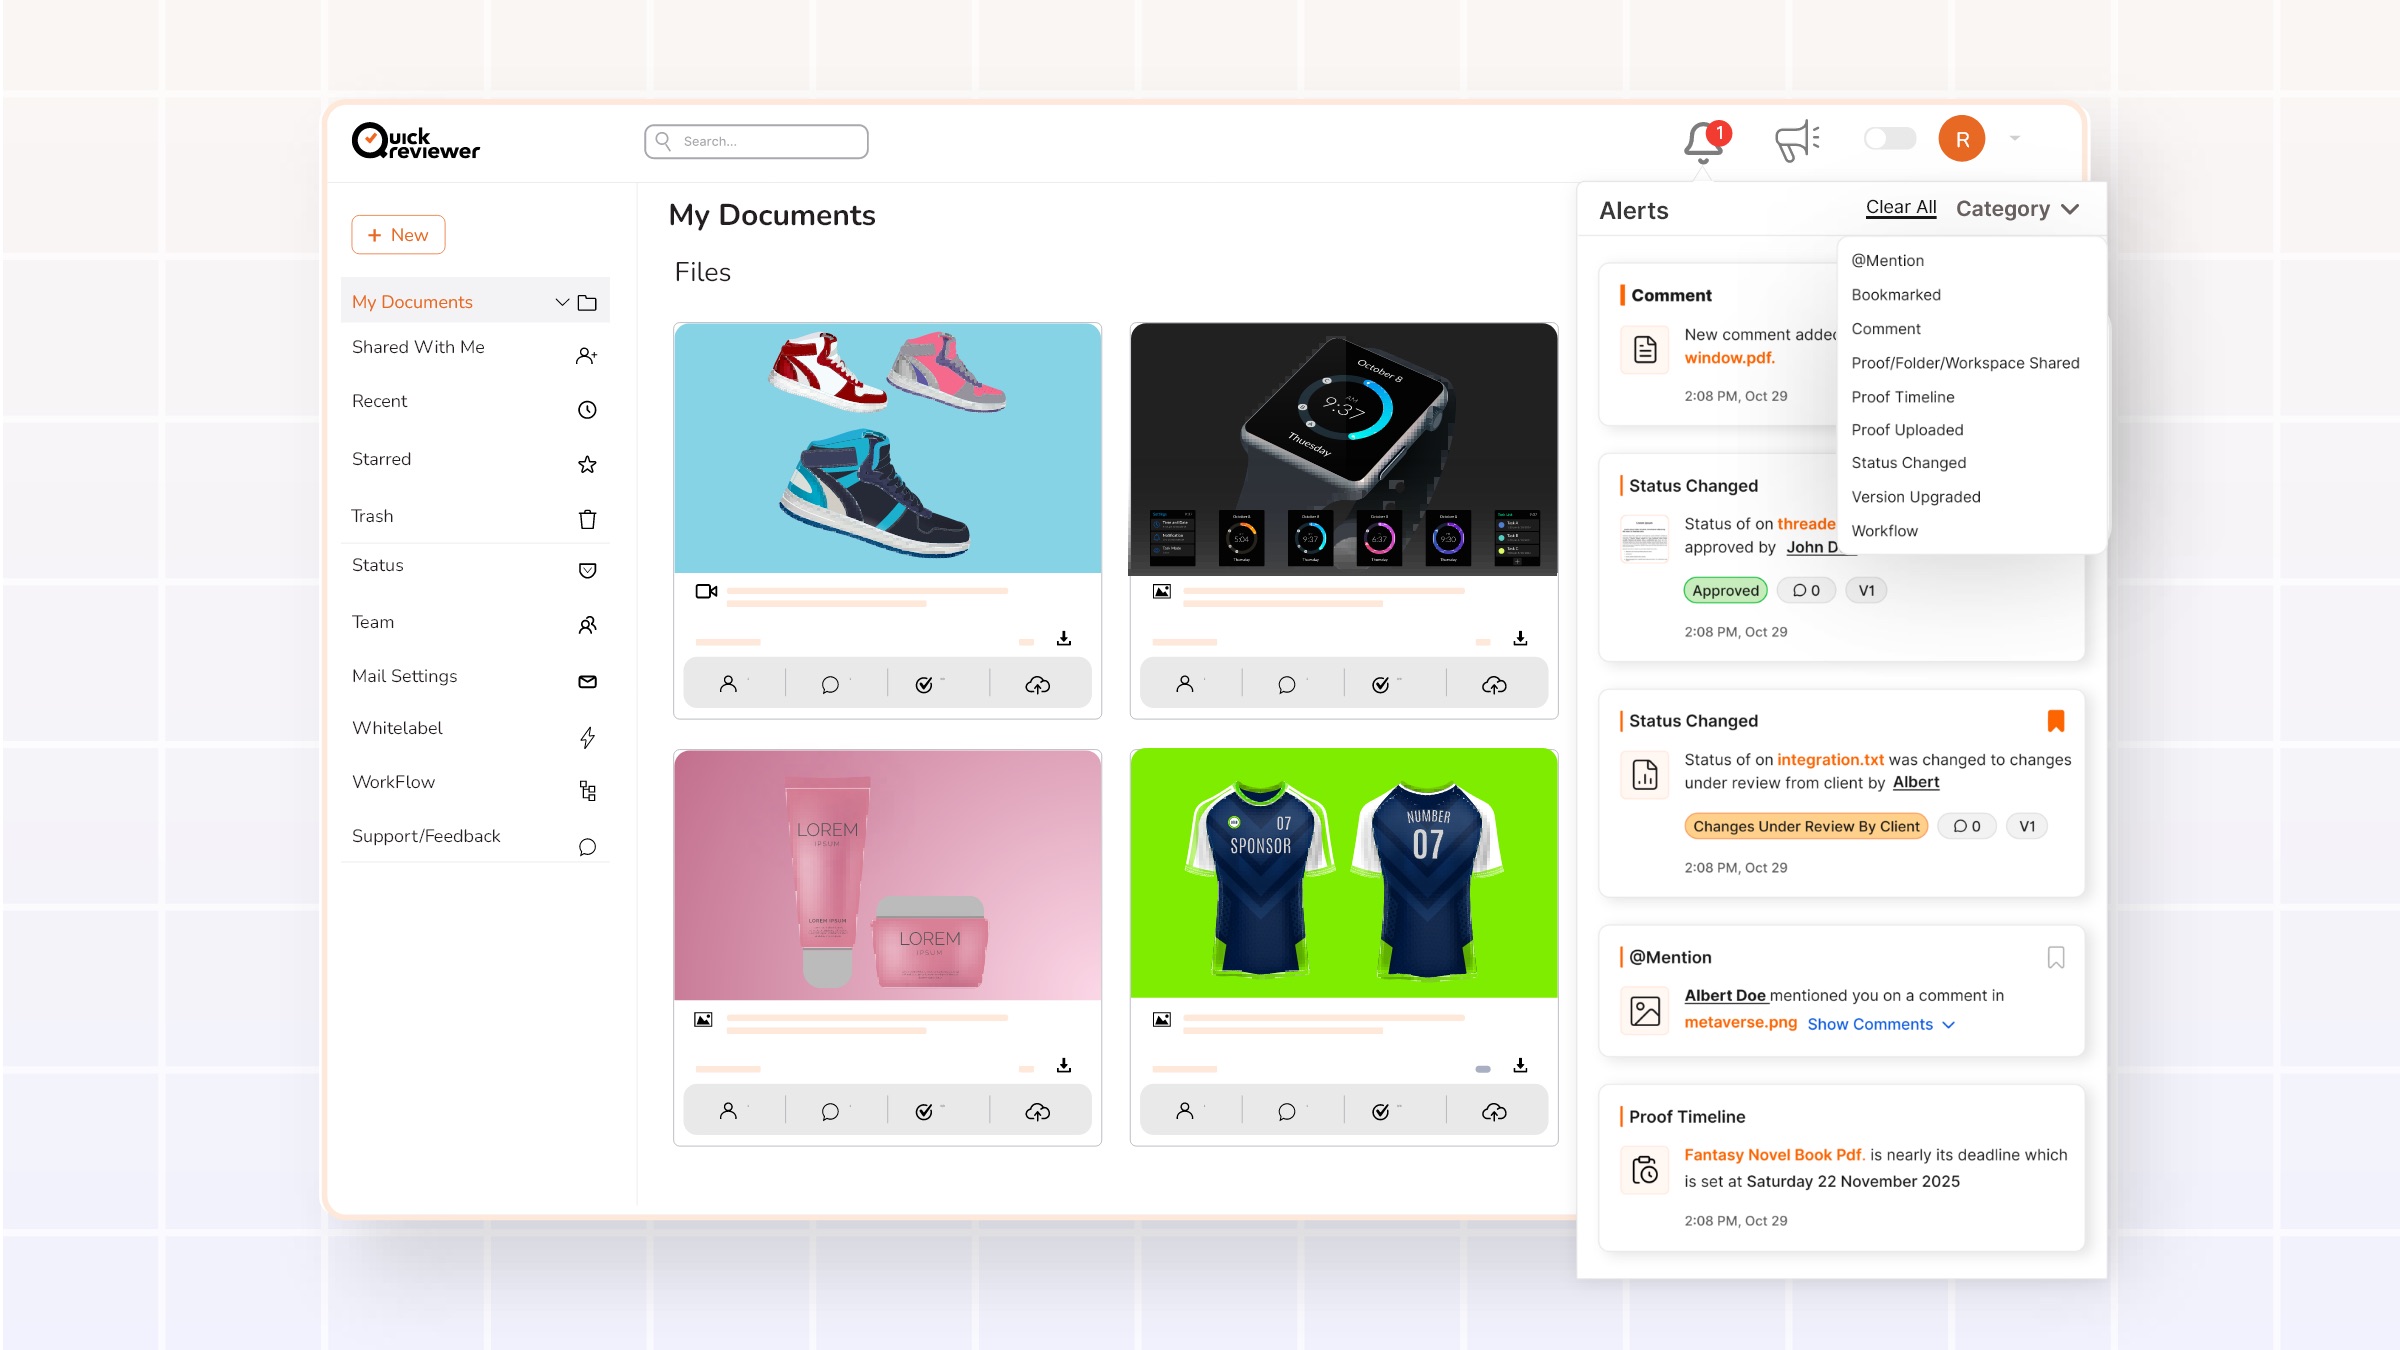Click the New button in sidebar

[x=398, y=234]
